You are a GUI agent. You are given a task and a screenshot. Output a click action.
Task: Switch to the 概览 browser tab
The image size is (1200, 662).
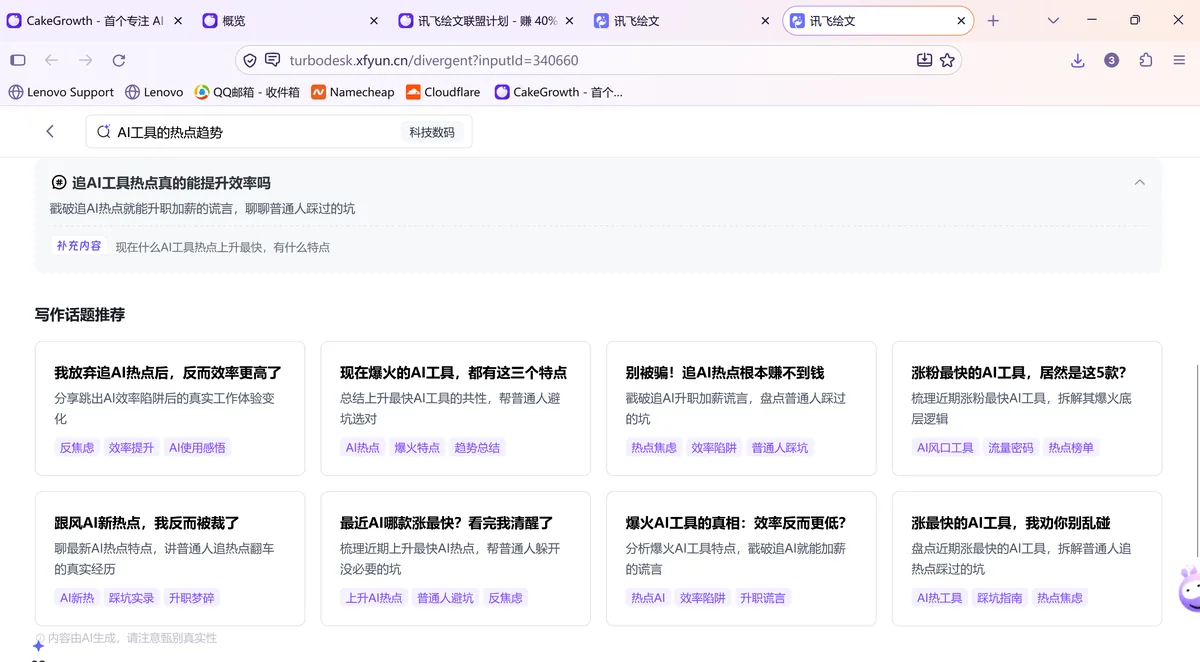click(290, 20)
